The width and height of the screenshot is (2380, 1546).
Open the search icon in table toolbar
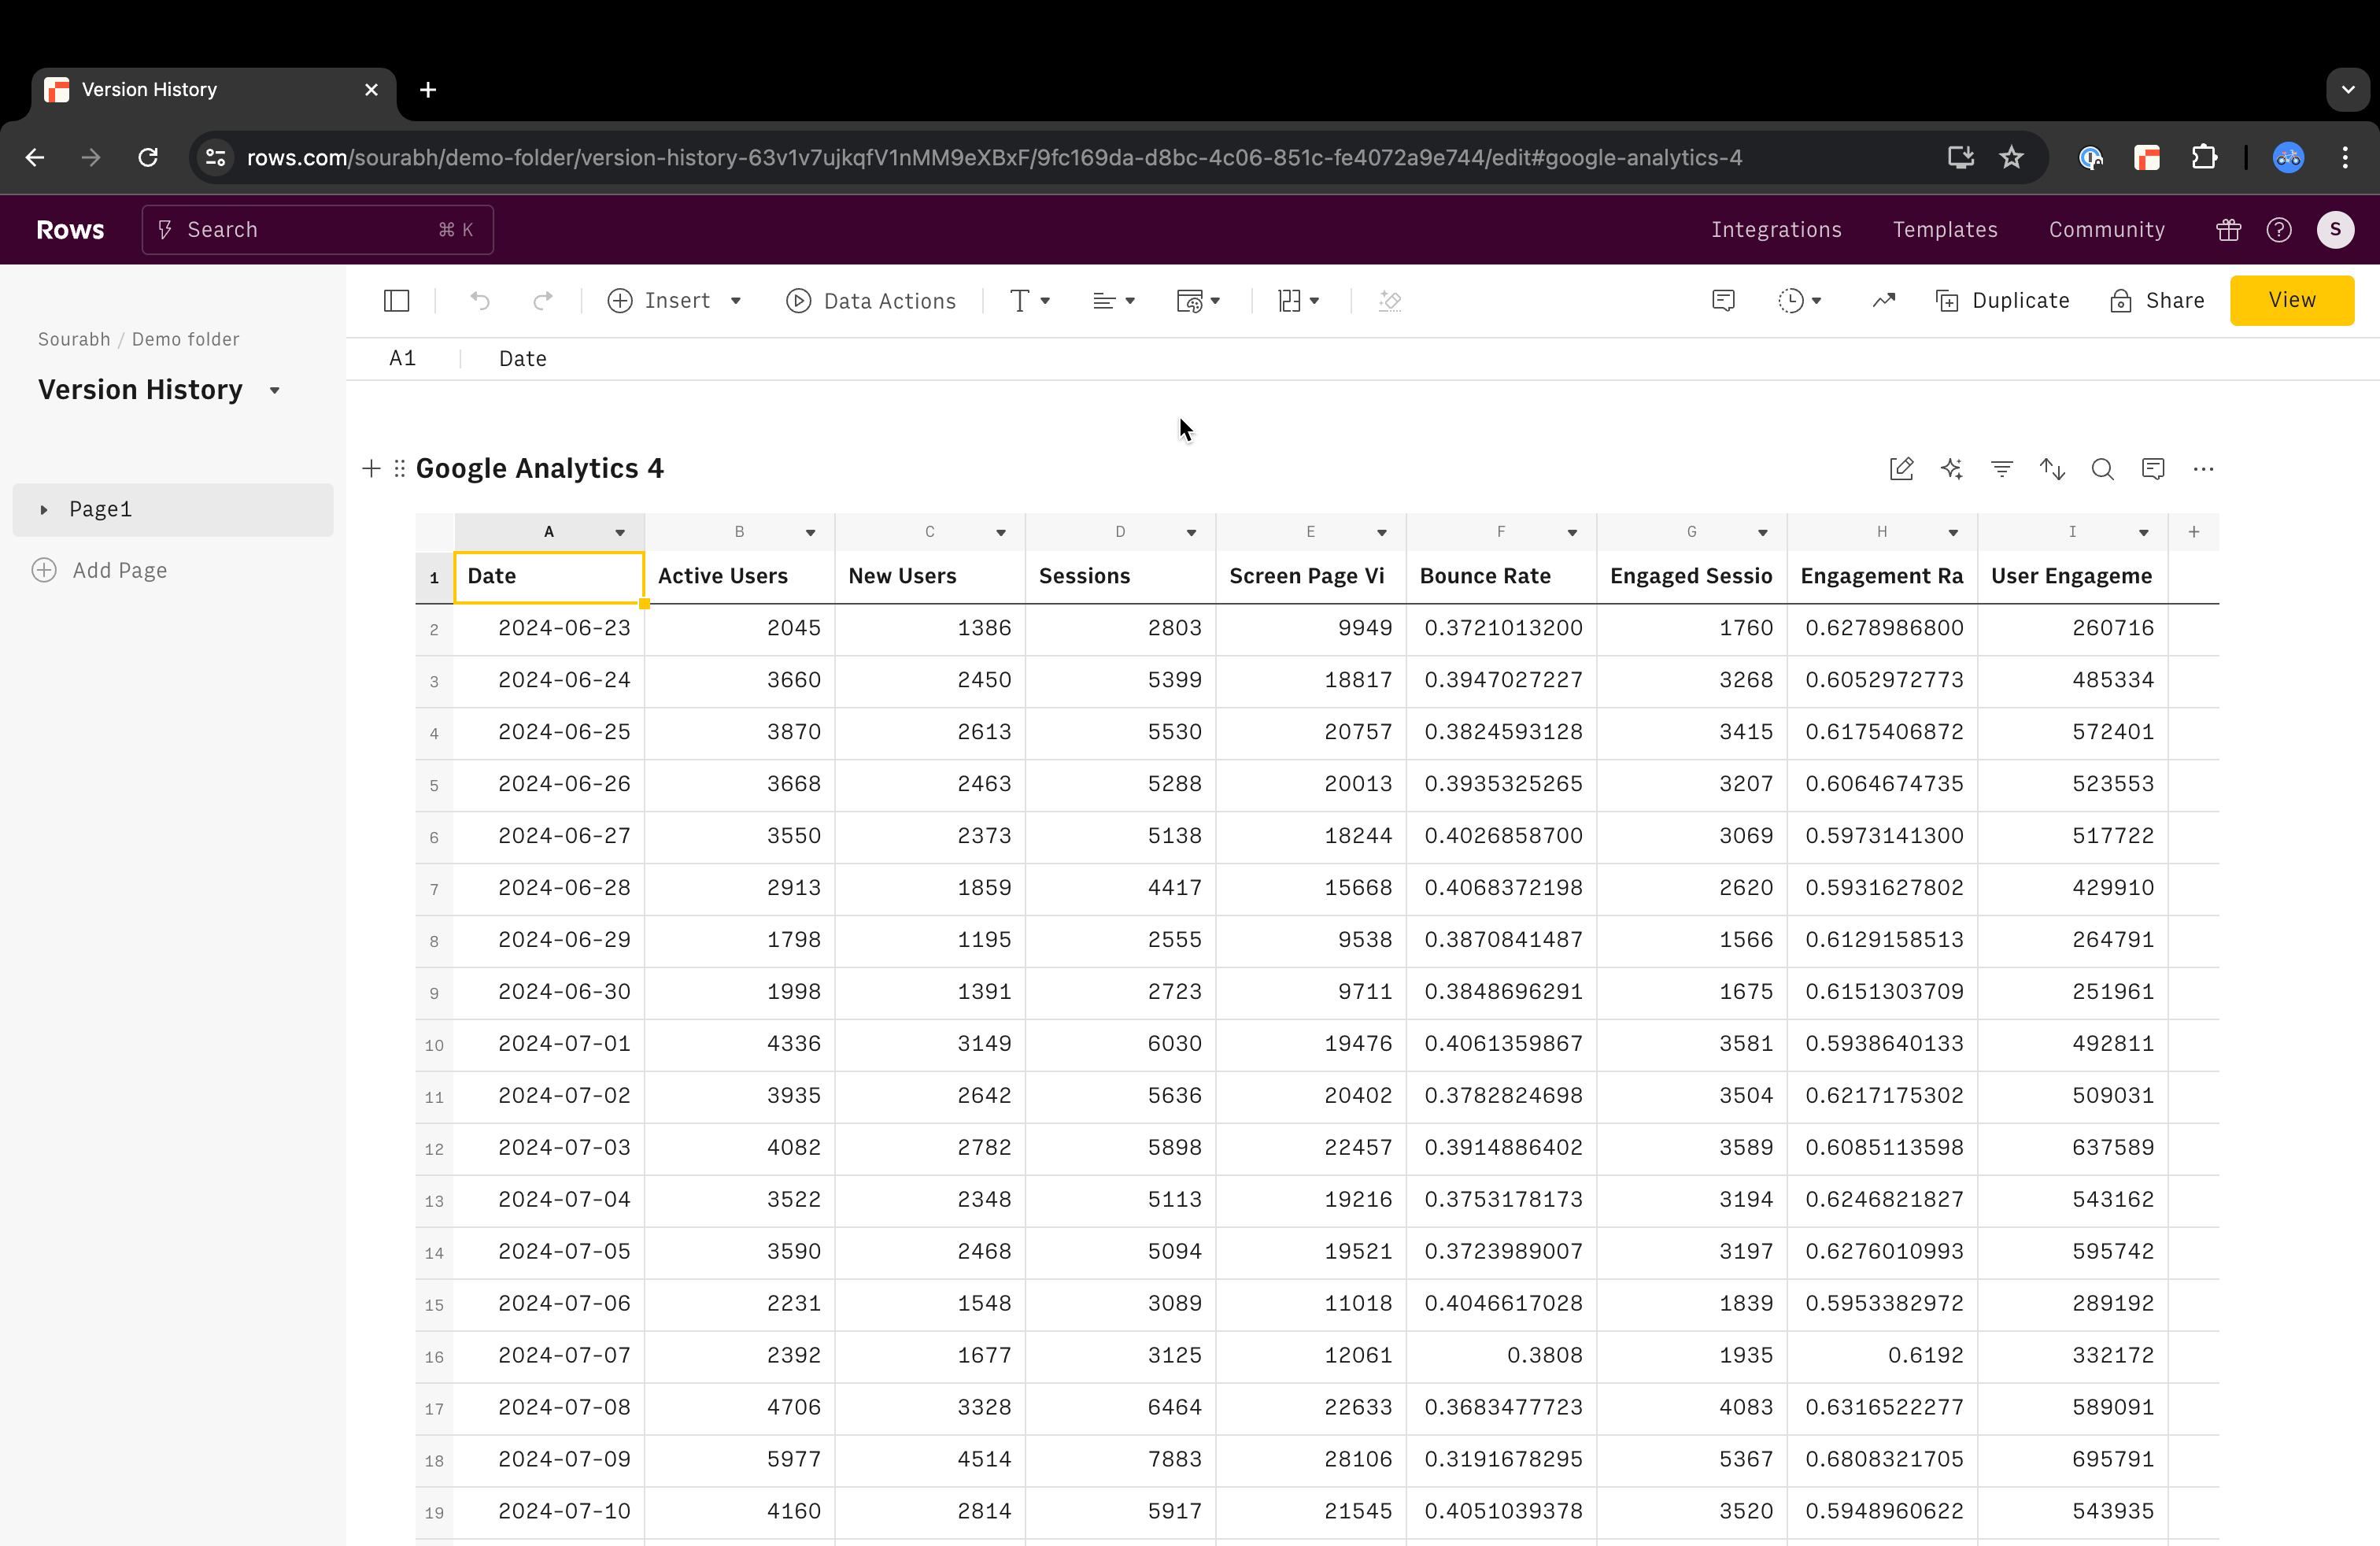tap(2105, 468)
